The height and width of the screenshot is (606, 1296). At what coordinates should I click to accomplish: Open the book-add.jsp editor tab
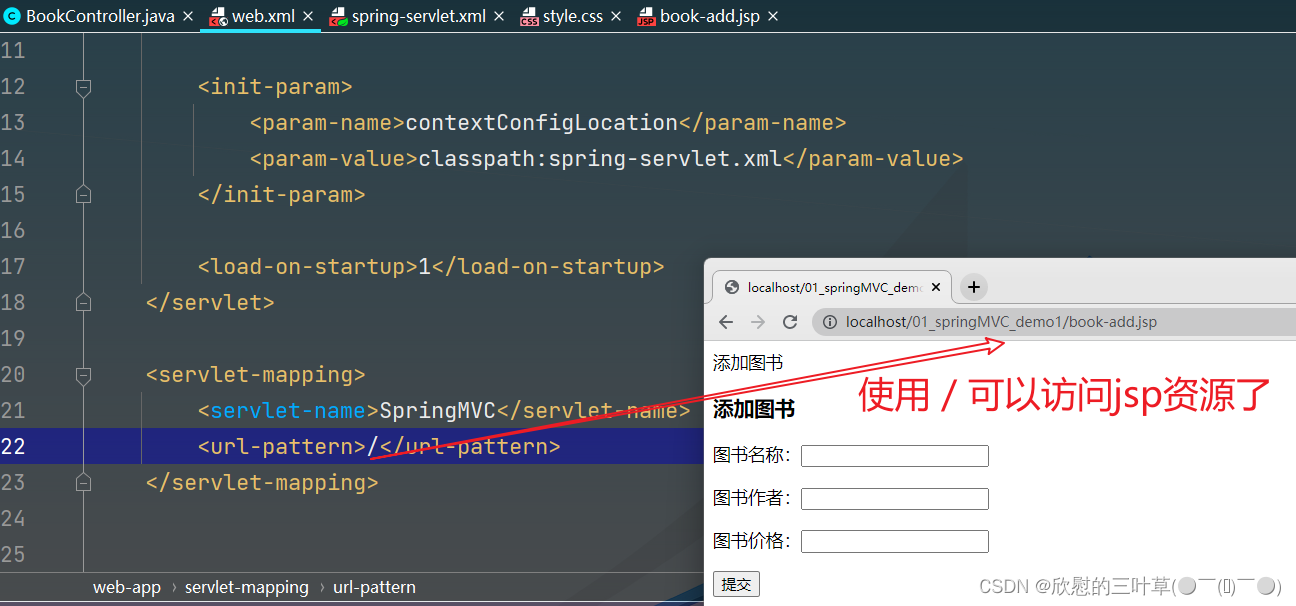pyautogui.click(x=710, y=16)
